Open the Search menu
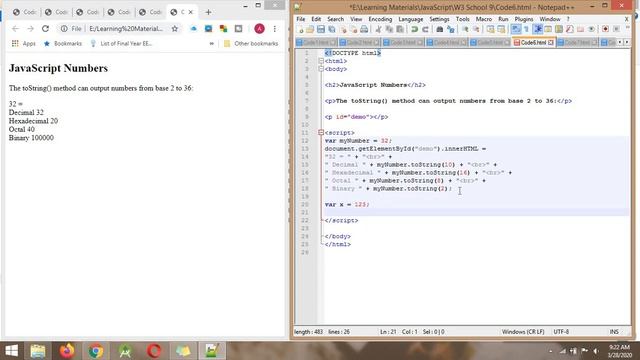Viewport: 640px width, 360px height. 335,19
